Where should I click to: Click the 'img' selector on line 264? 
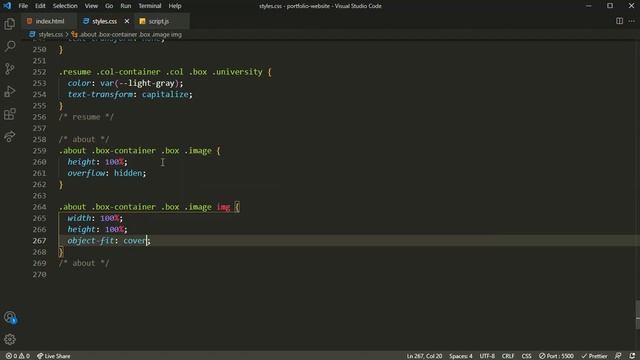[223, 207]
